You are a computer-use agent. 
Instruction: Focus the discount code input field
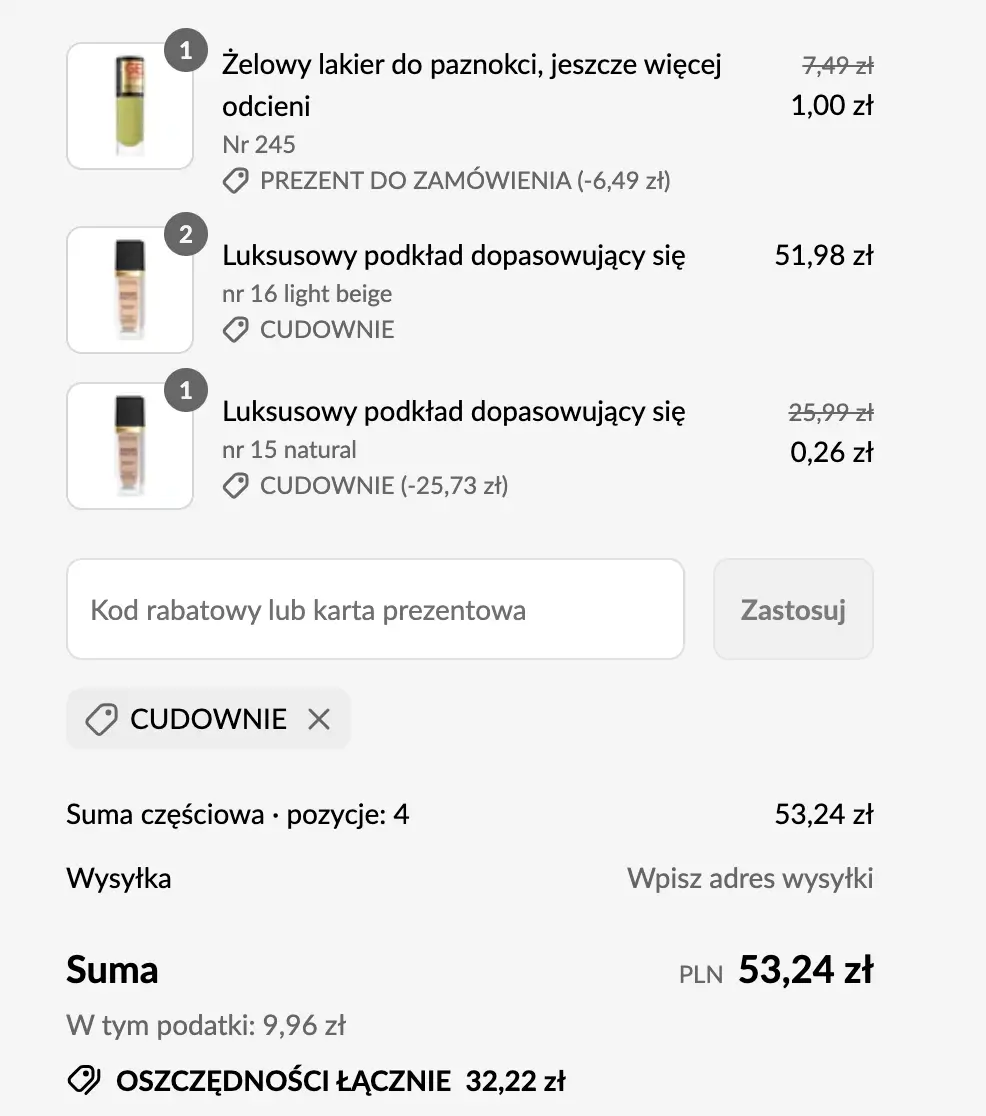[375, 609]
